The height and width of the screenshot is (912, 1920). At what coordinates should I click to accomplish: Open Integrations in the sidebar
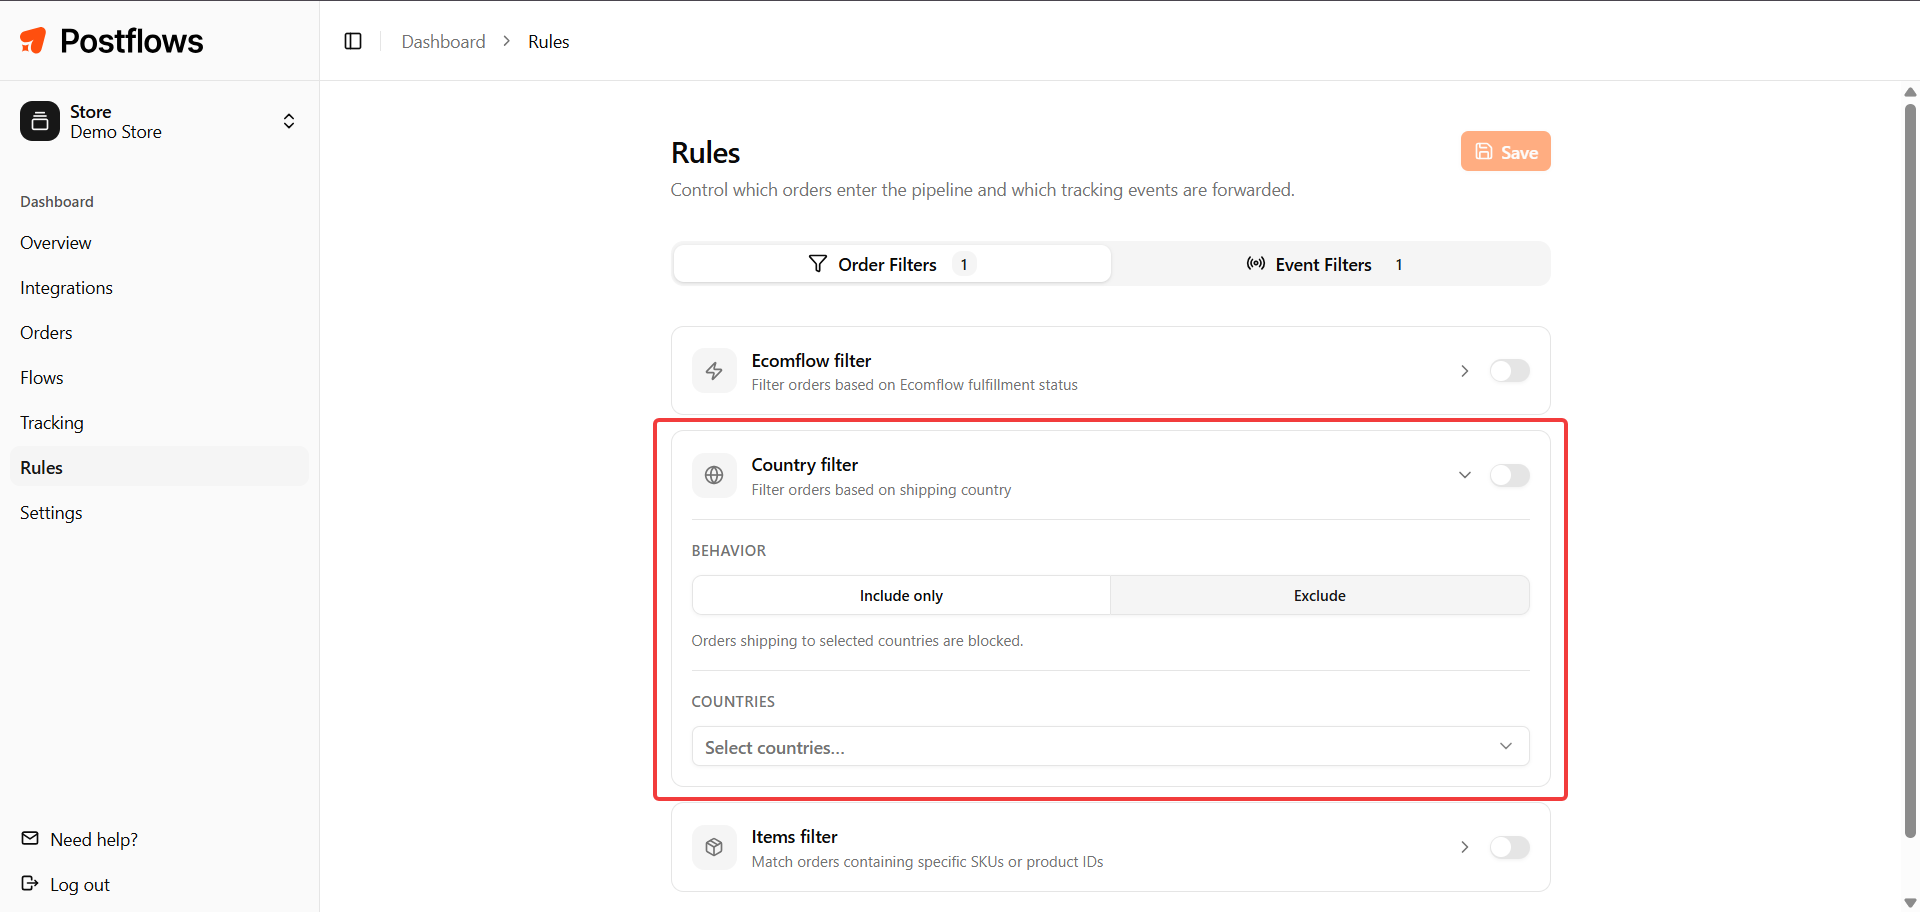159,288
